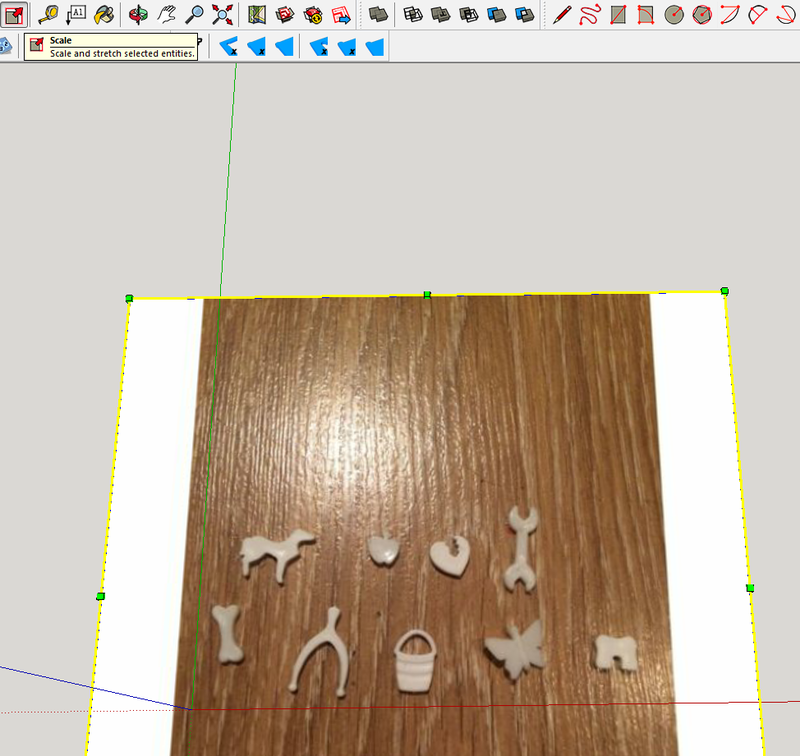Select the Trim solid tool
Viewport: 800px width, 756px height.
click(497, 15)
